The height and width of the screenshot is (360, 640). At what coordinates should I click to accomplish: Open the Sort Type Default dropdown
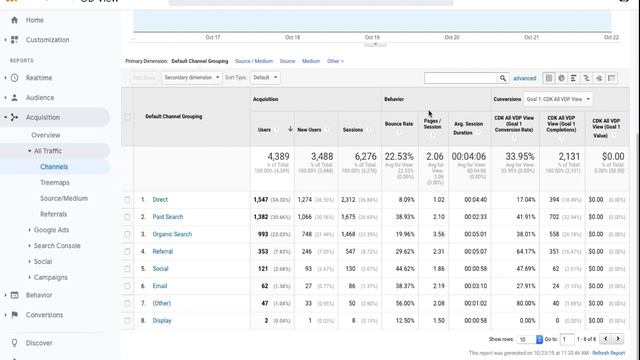click(x=265, y=78)
